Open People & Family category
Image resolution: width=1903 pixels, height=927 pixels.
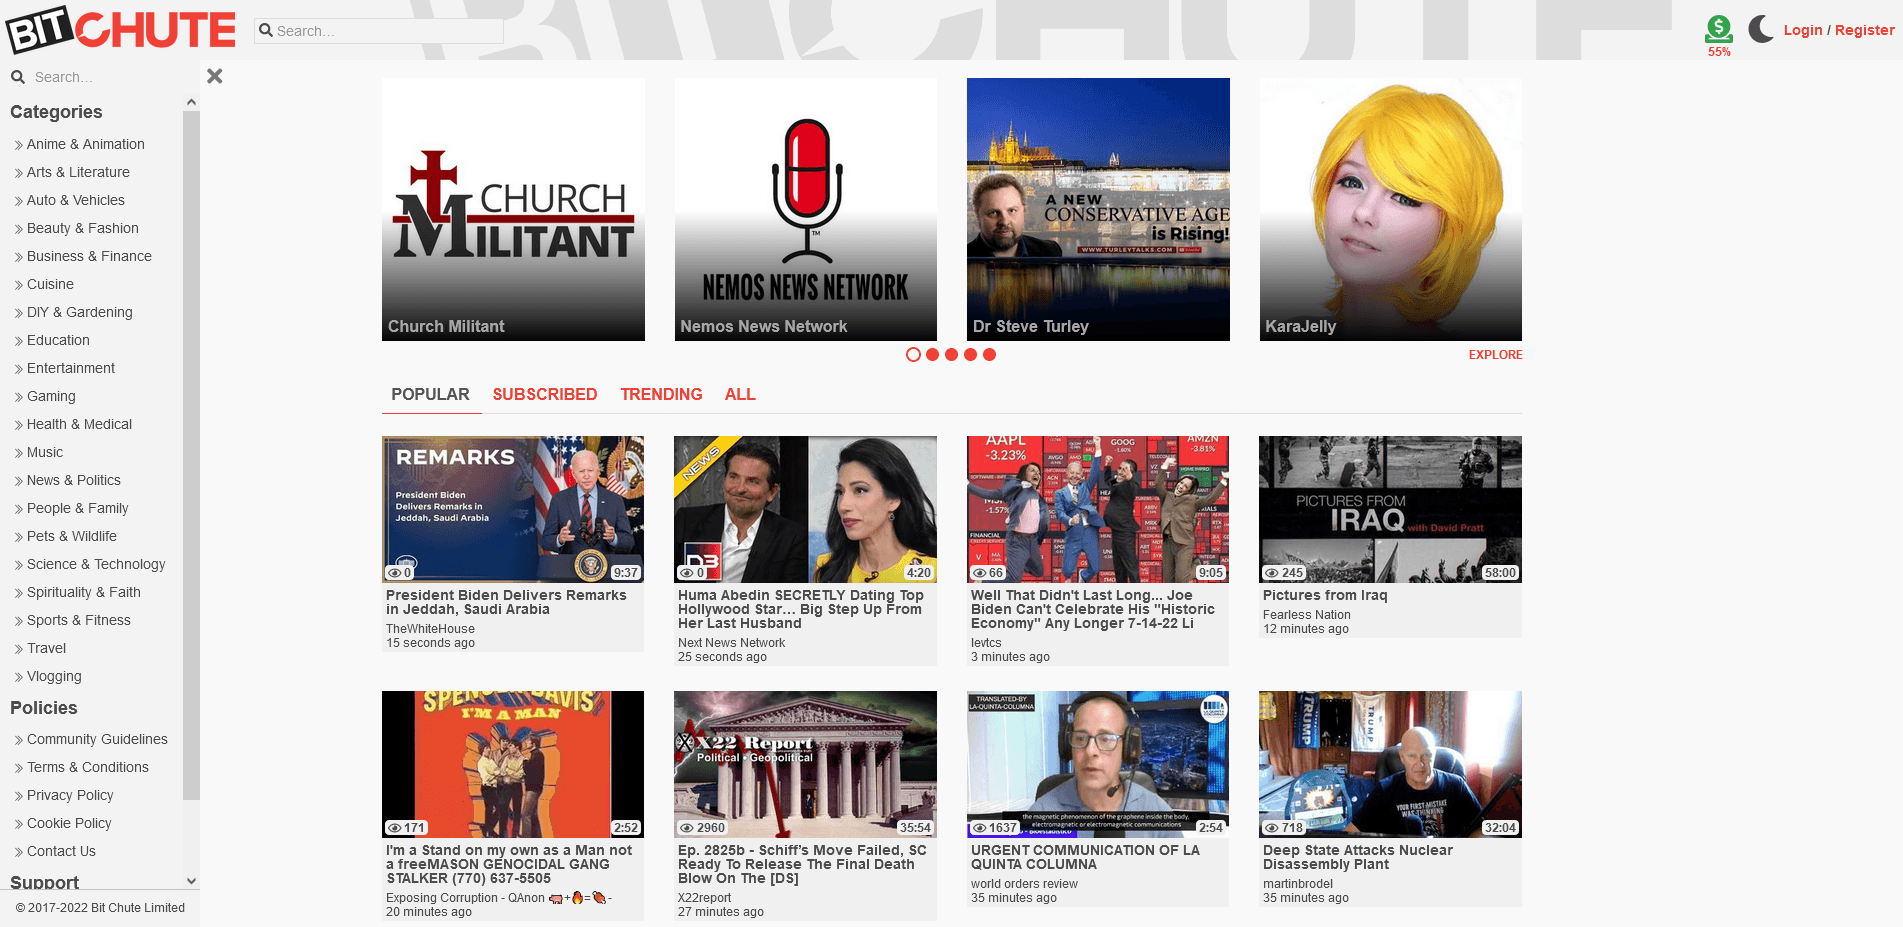[77, 508]
